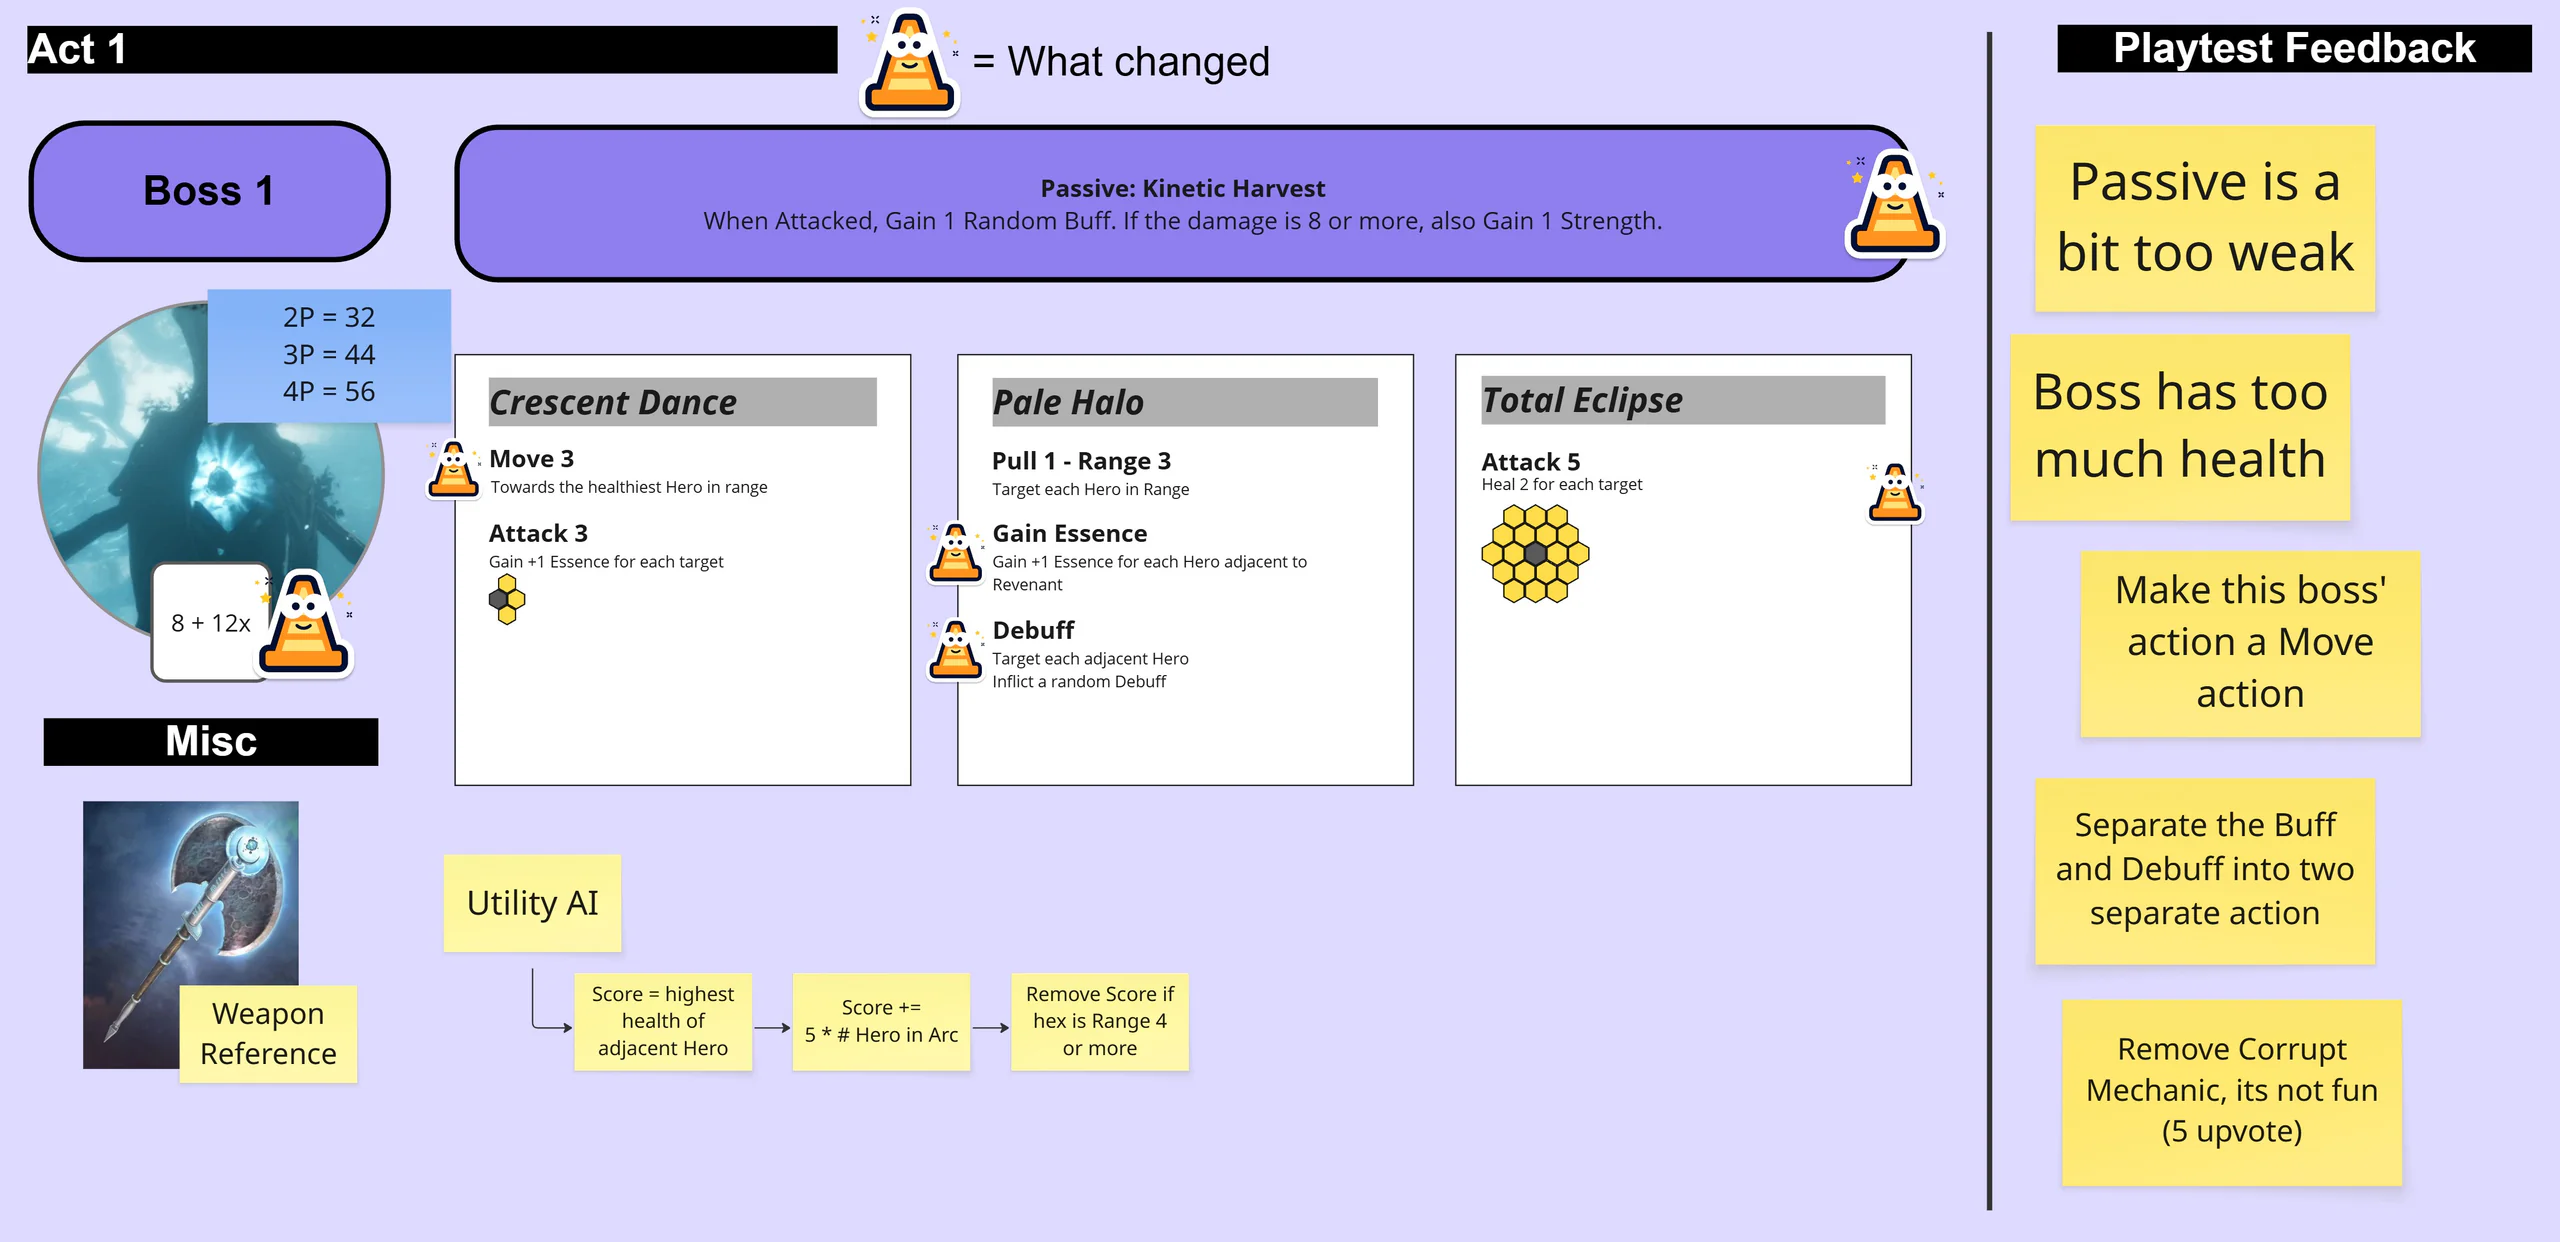Click the 'Remove Corrupt Mechanic' sticky note
2560x1242 pixels.
2232,1092
